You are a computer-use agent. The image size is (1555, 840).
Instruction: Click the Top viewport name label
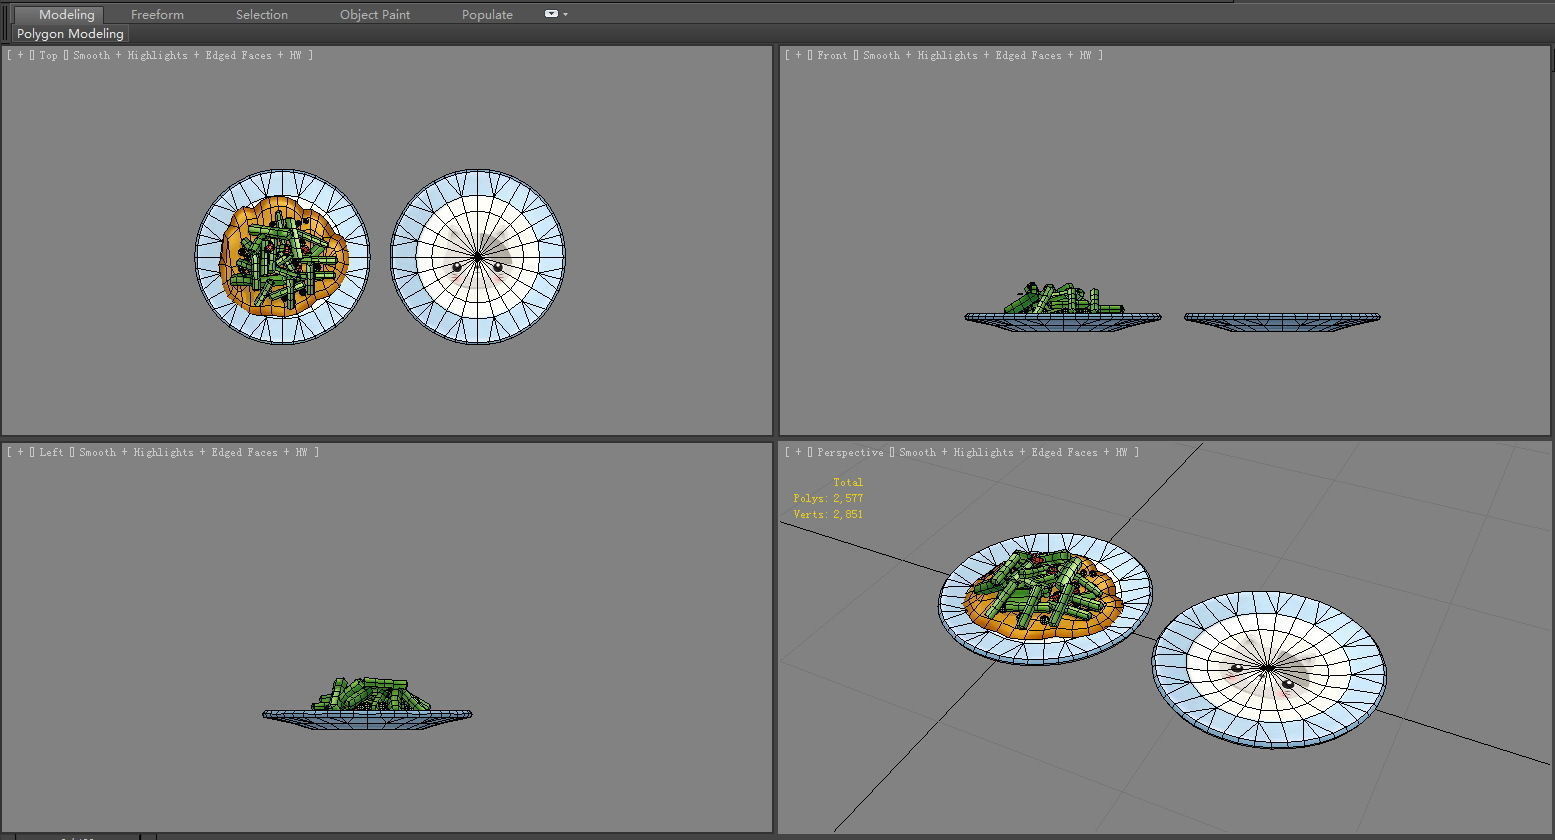(48, 55)
